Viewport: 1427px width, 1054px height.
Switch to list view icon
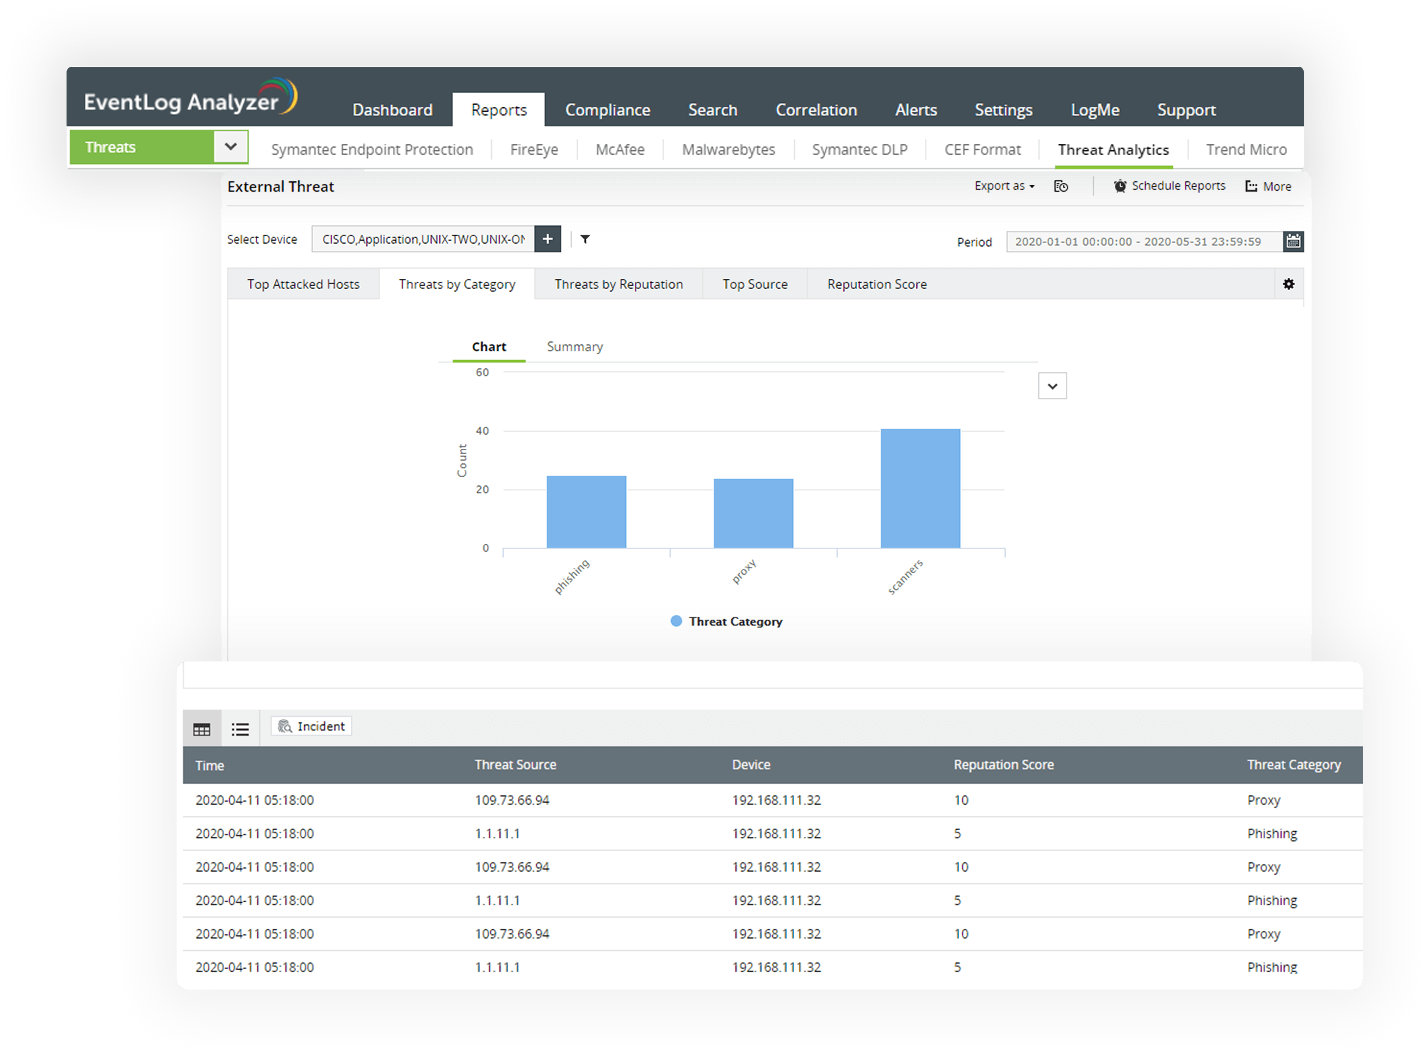[240, 729]
